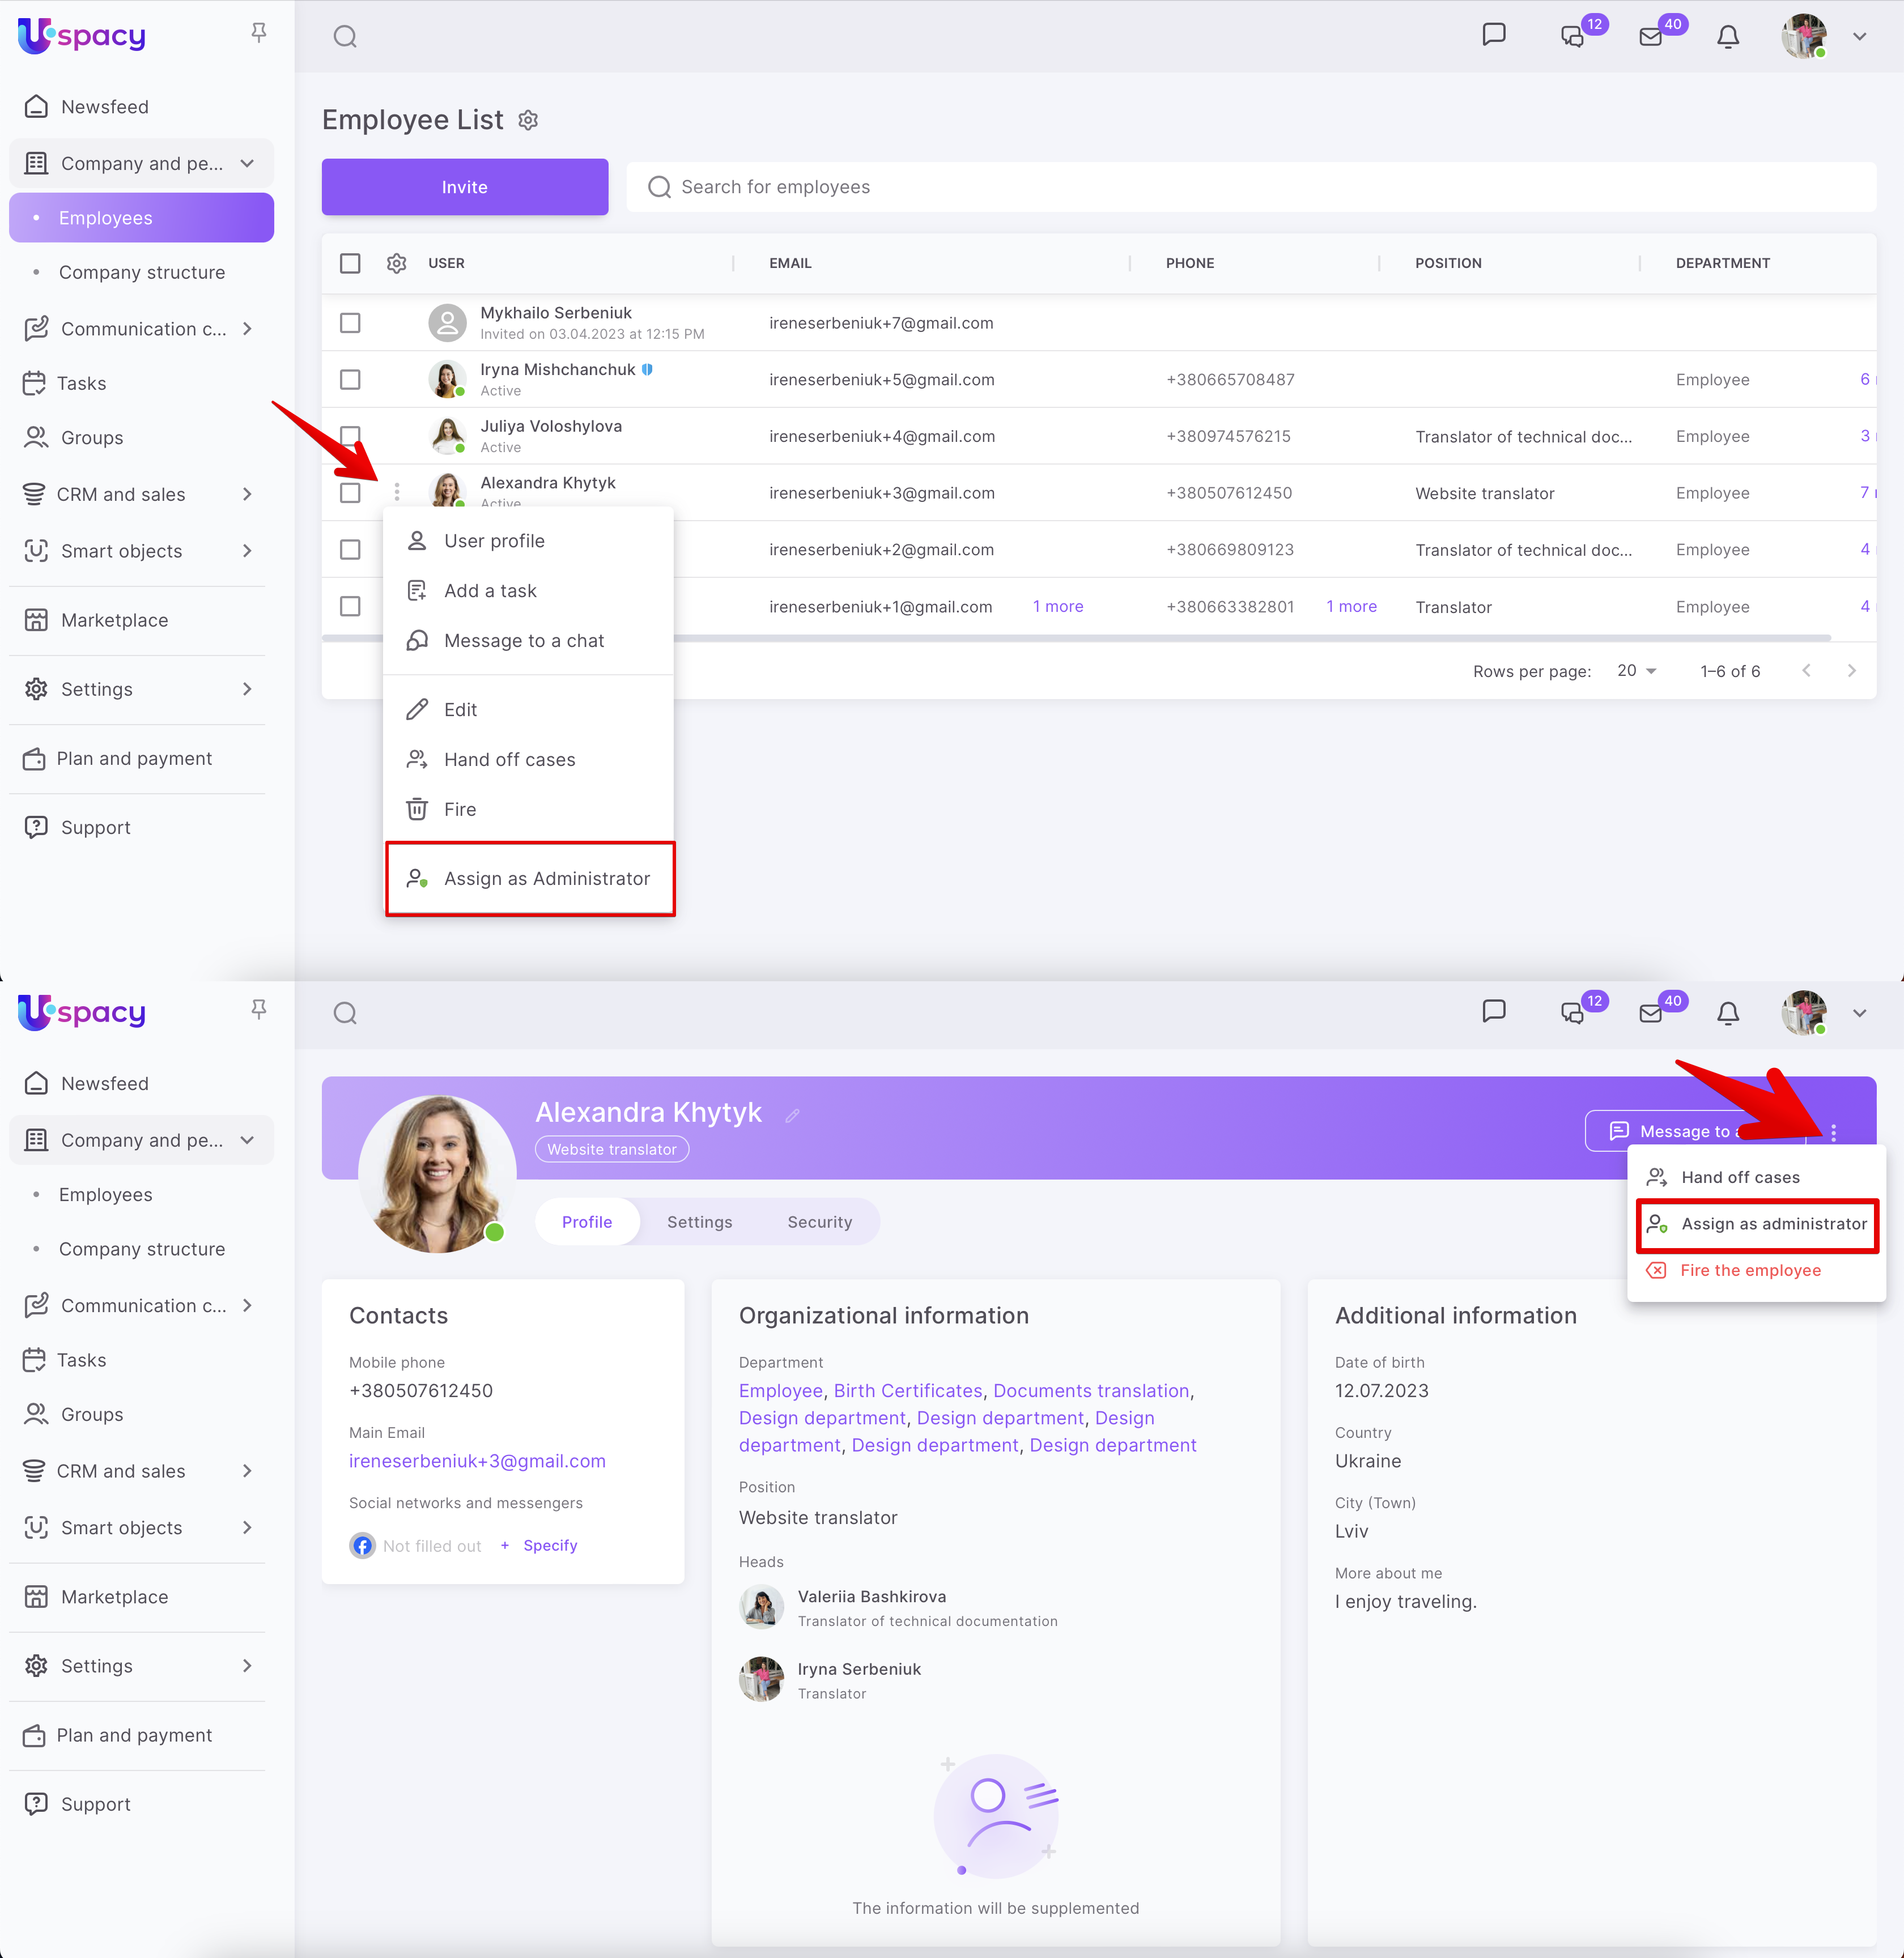Click the Facebook icon under Social networks
The image size is (1904, 1958).
point(362,1545)
